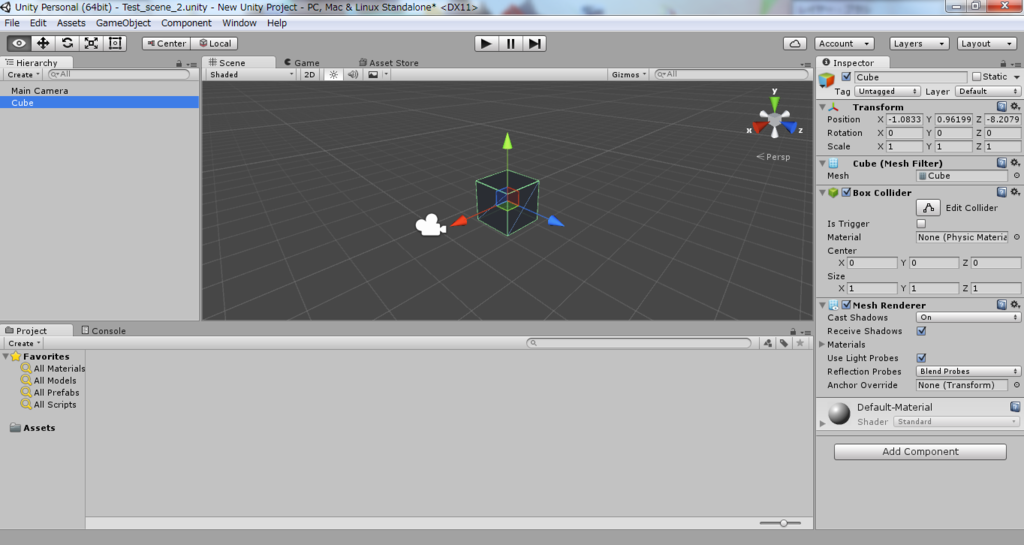The height and width of the screenshot is (545, 1024).
Task: Toggle Use Light Probes checkbox
Action: coord(921,358)
